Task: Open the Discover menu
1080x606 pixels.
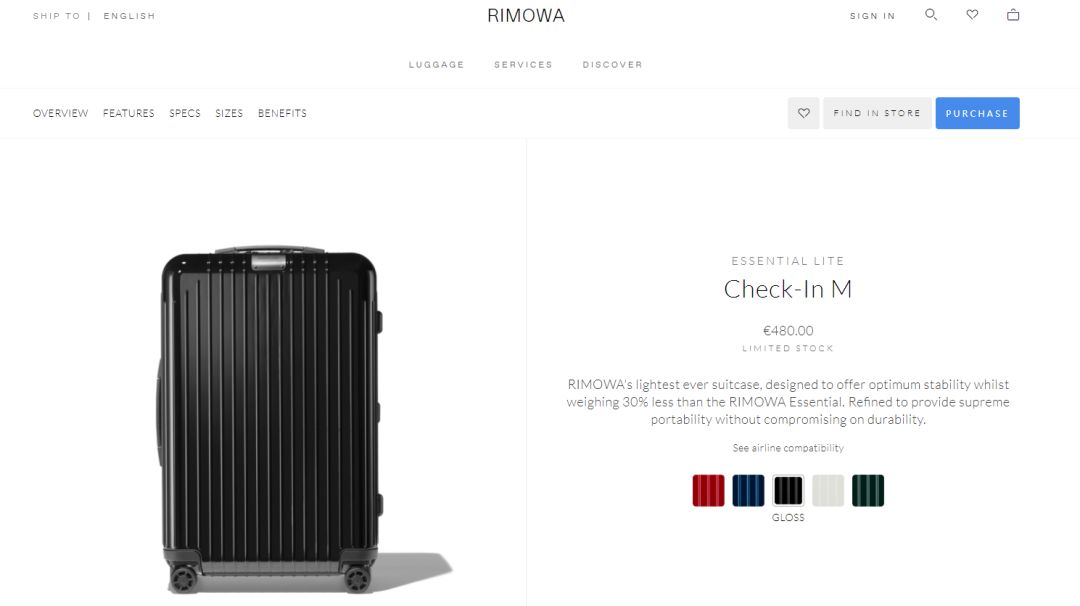Action: click(612, 65)
